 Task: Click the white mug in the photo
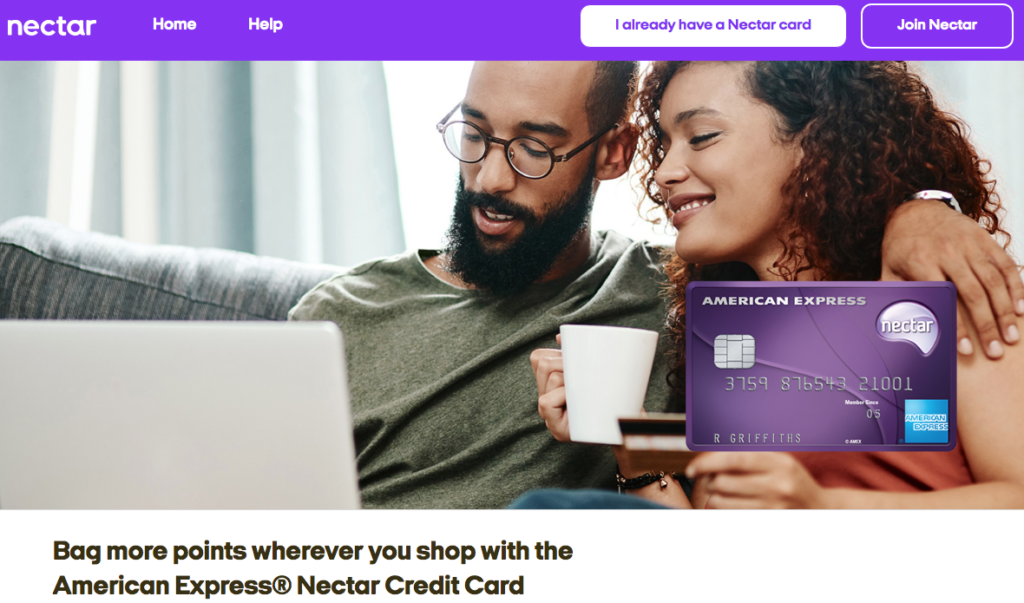(607, 383)
